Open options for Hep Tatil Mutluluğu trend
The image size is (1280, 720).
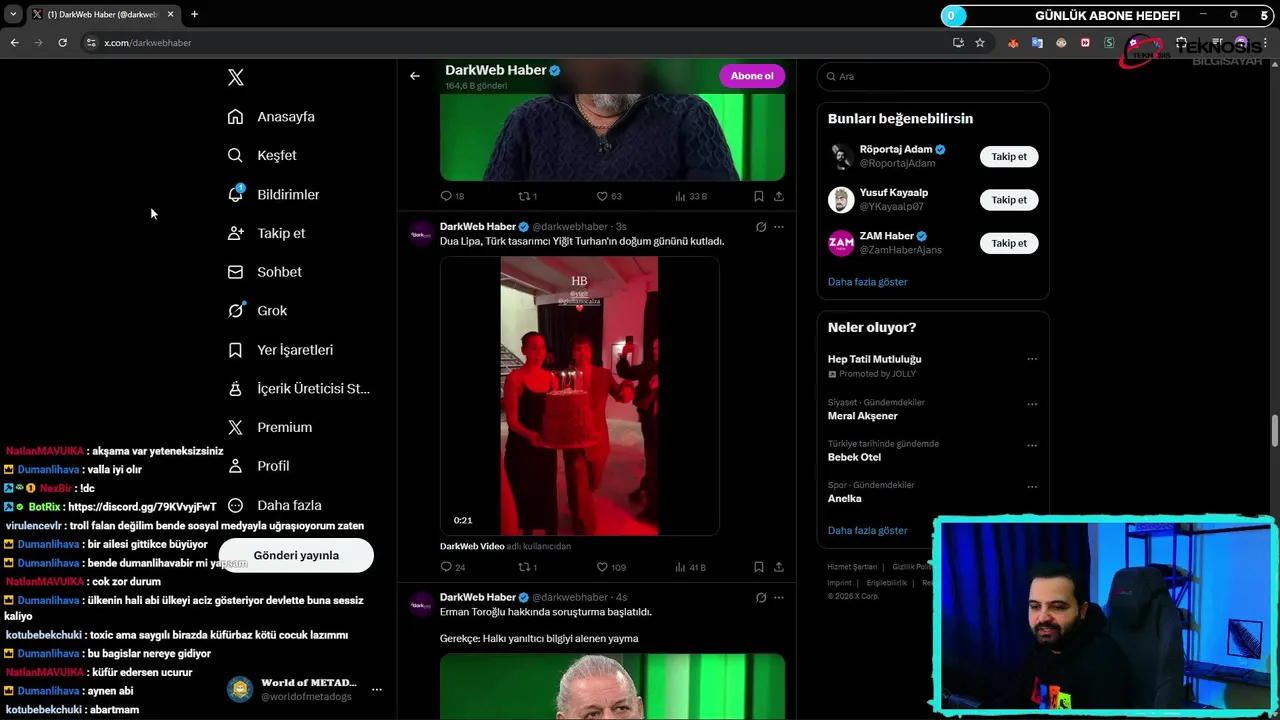pos(1032,360)
